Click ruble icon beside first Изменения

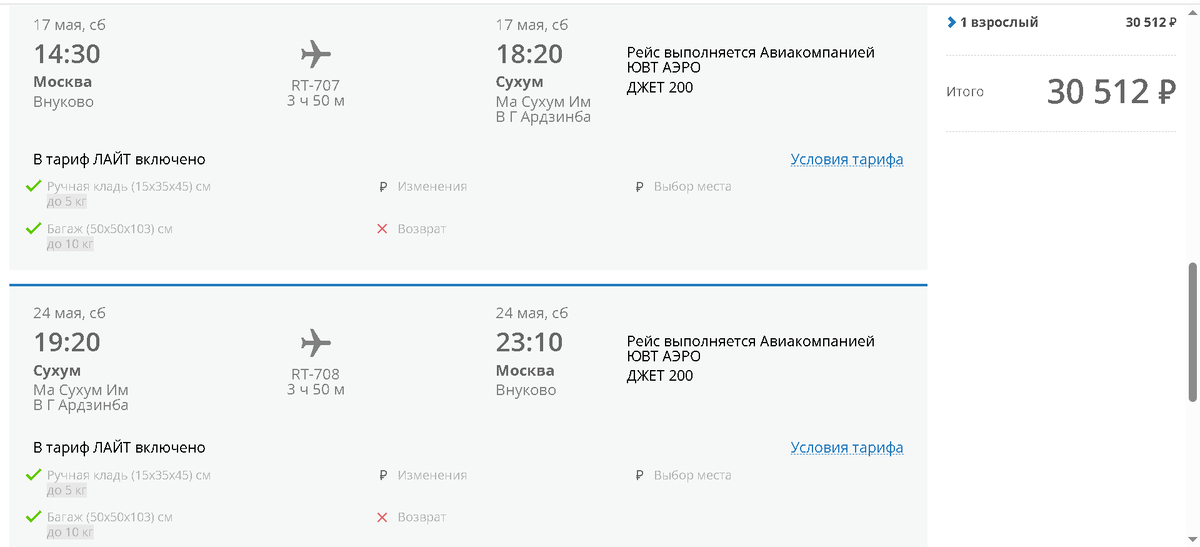[383, 187]
